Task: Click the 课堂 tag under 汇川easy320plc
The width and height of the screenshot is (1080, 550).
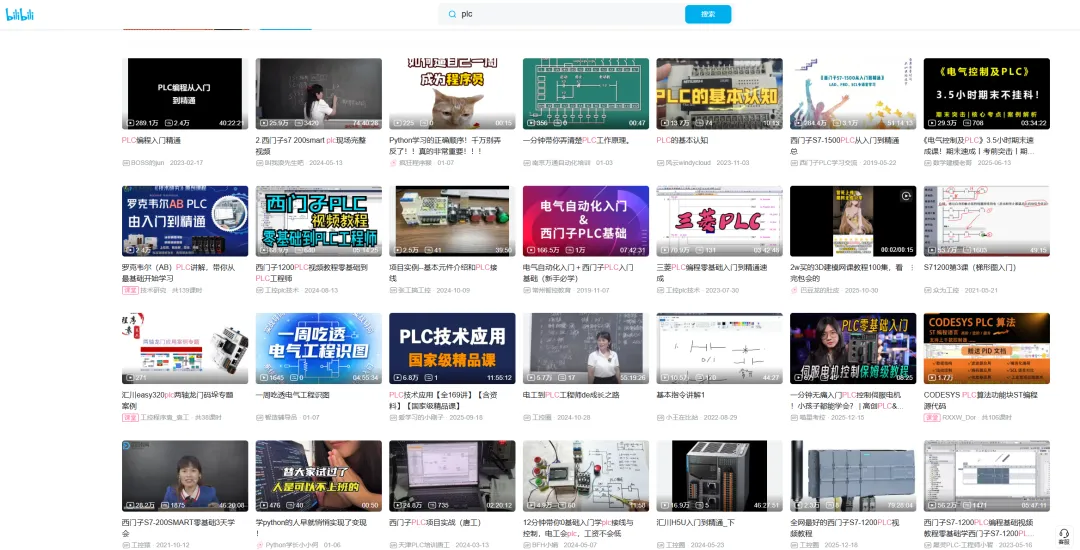Action: (130, 418)
